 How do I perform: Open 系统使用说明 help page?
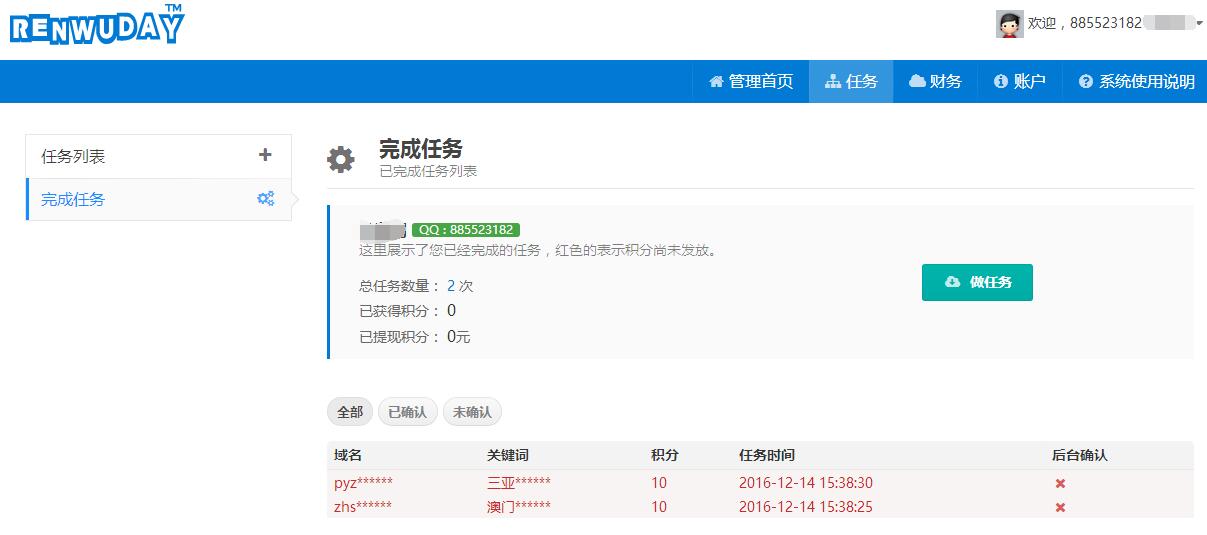[x=1136, y=82]
